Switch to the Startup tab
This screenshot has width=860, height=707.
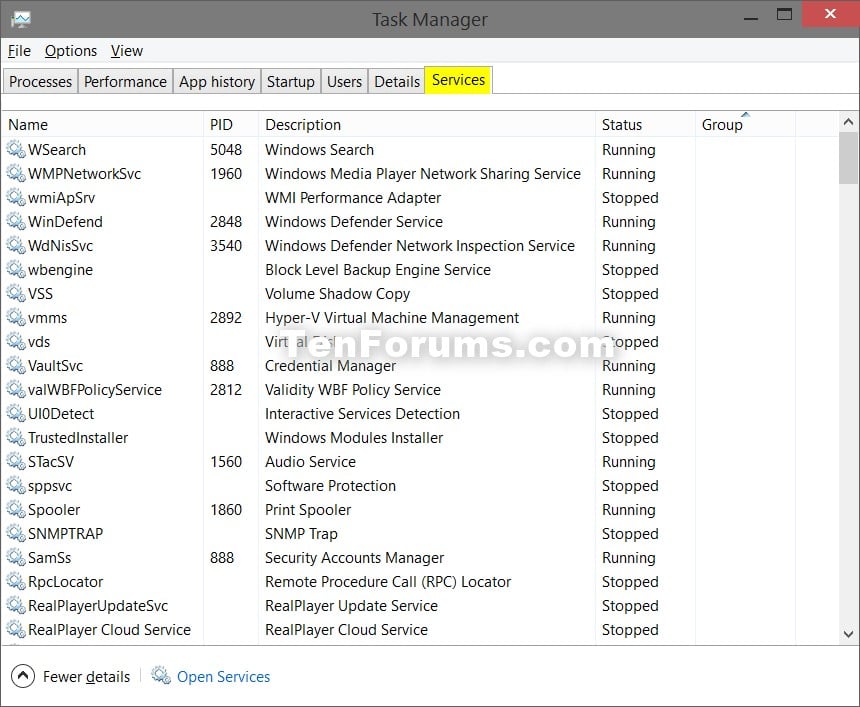point(291,82)
